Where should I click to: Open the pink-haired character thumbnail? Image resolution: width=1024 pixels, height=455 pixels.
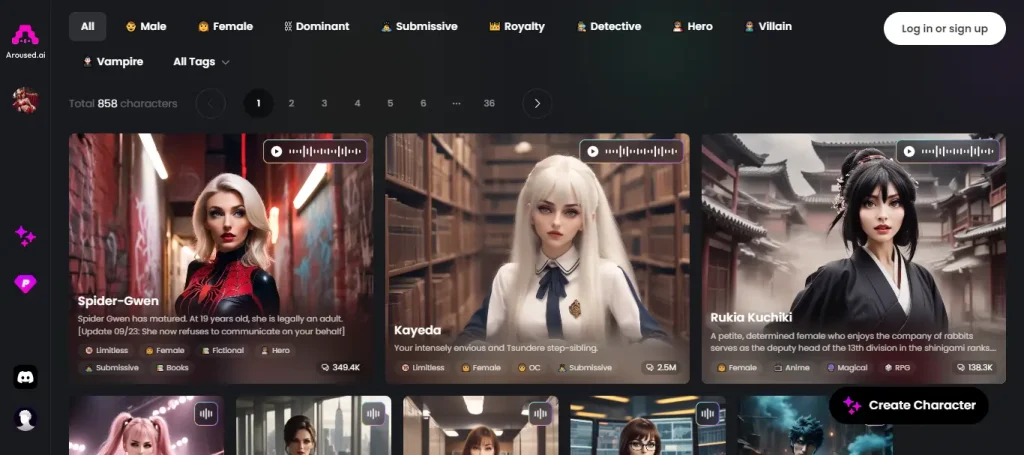tap(146, 426)
